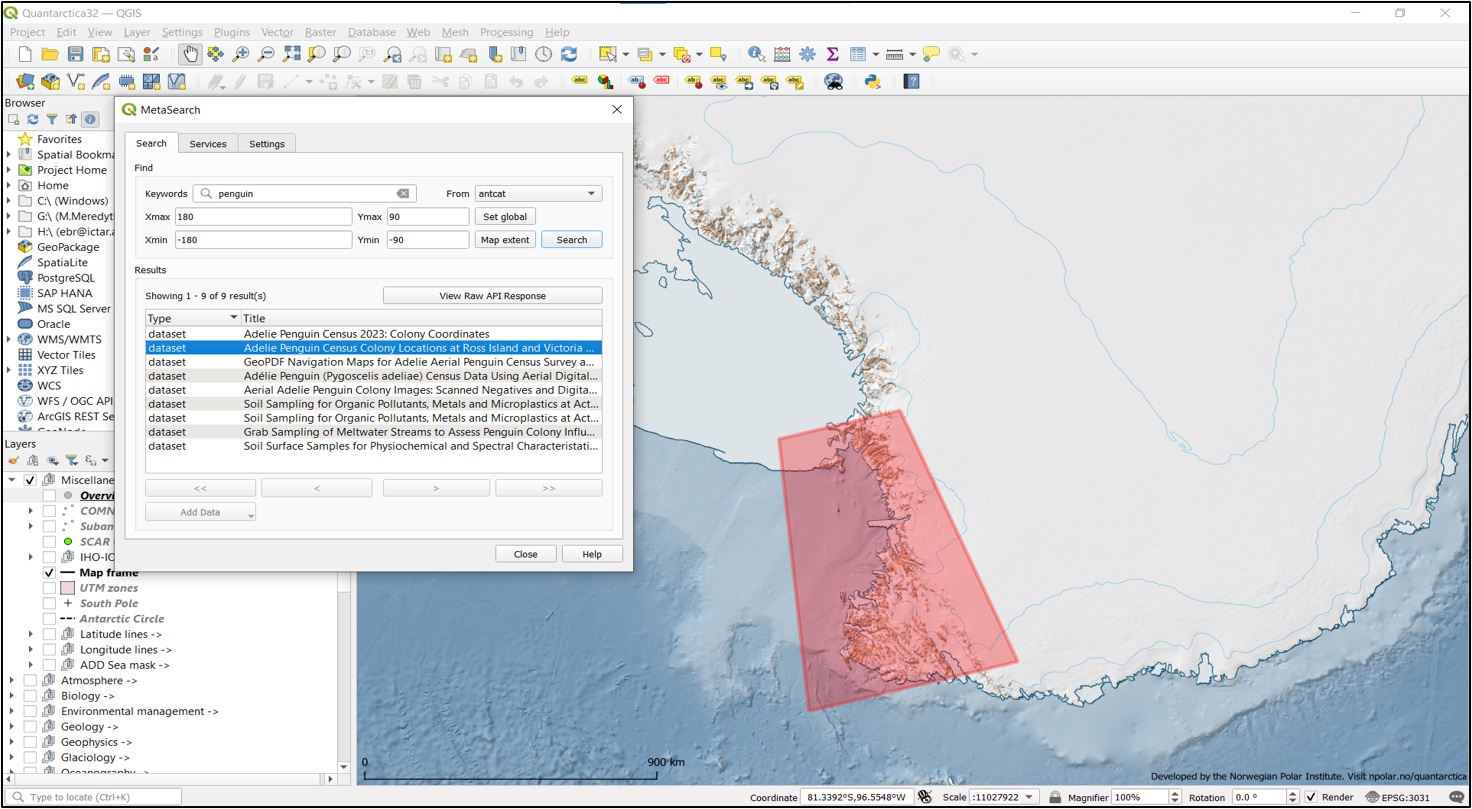
Task: Activate the Pan Map hand tool
Action: [189, 54]
